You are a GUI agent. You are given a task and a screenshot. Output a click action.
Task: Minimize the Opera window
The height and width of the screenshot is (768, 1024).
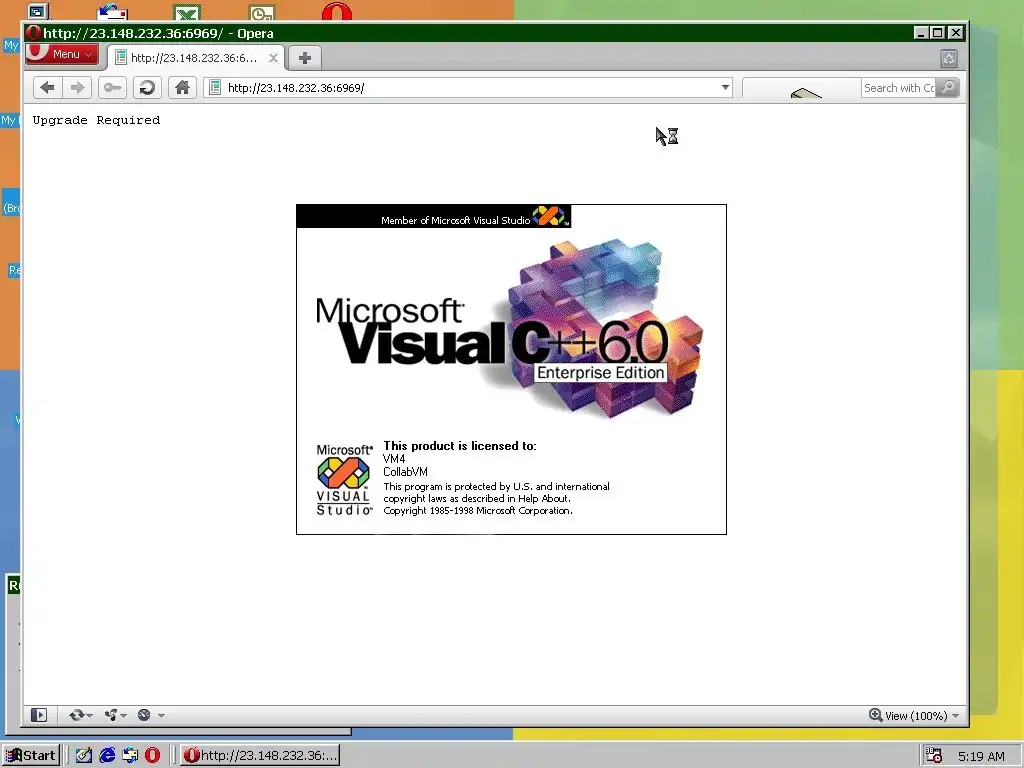(921, 33)
